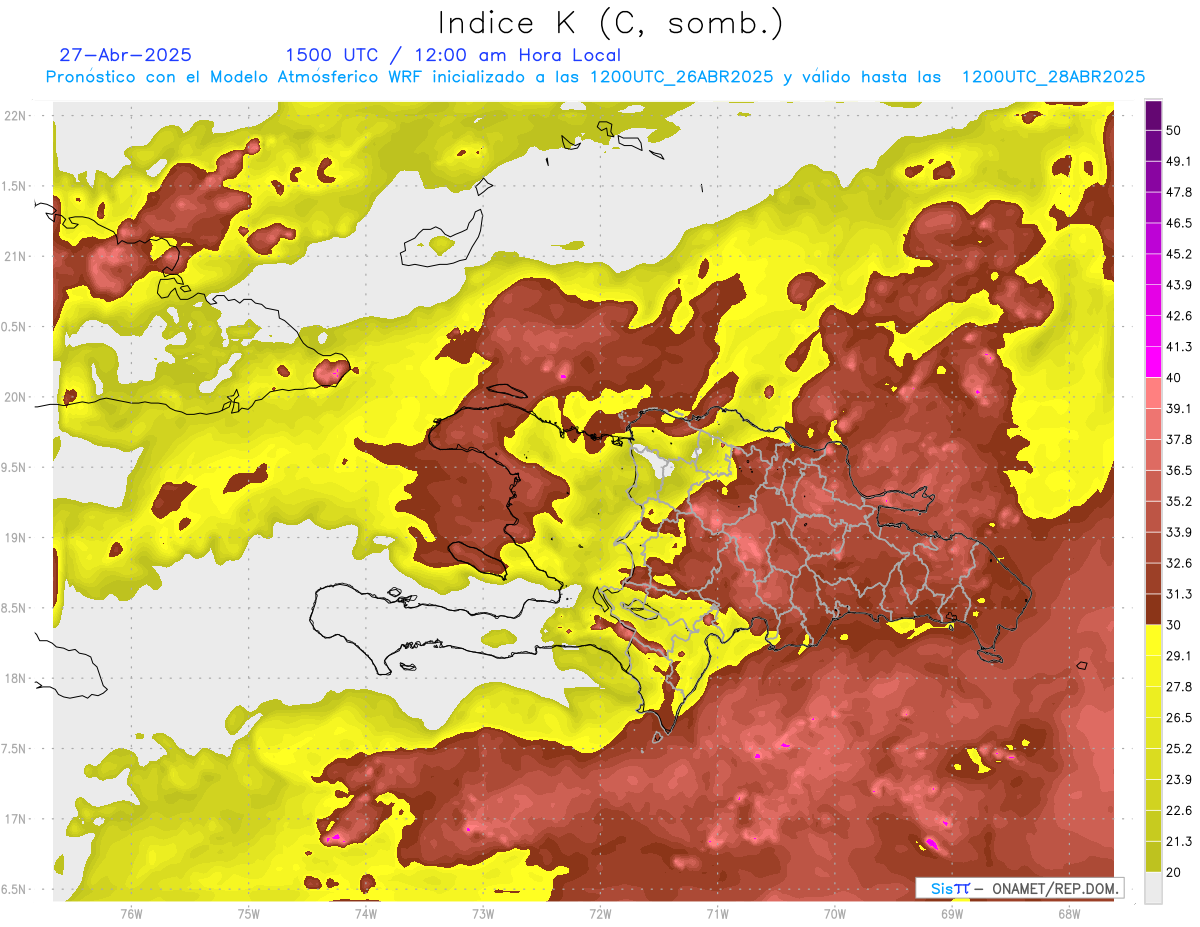Click the colorbar value '21.3'
This screenshot has height=927, width=1200.
coord(1179,842)
